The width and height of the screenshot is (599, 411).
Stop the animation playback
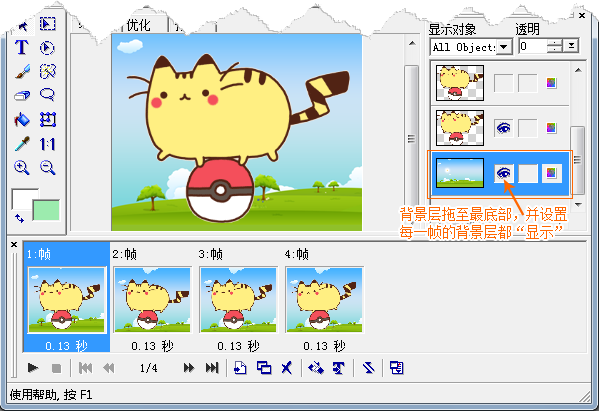(x=57, y=368)
